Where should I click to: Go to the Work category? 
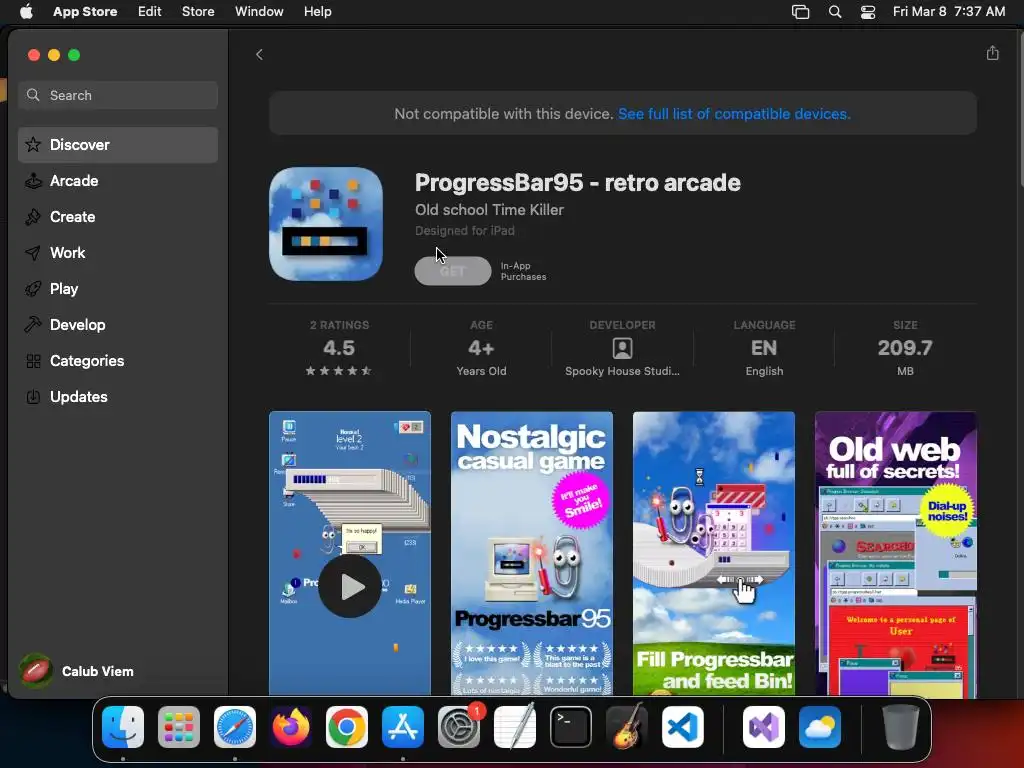pyautogui.click(x=118, y=253)
